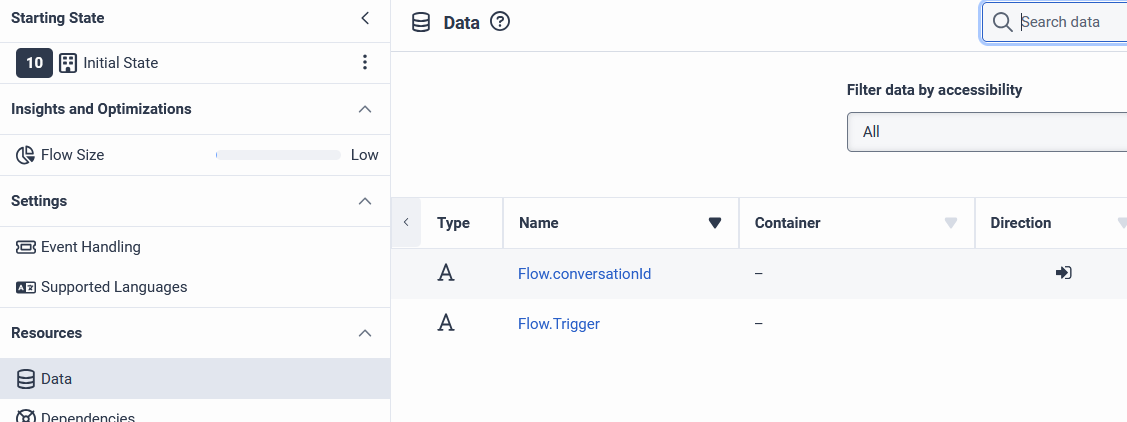Image resolution: width=1127 pixels, height=422 pixels.
Task: Collapse the Insights and Optimizations section
Action: 365,109
